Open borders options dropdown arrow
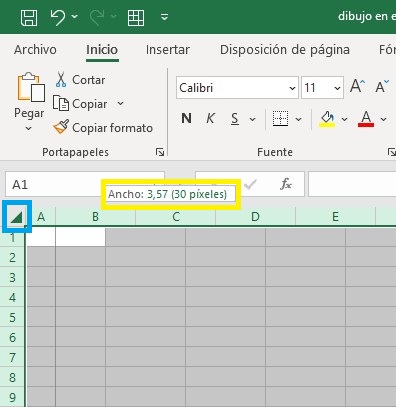This screenshot has height=407, width=396. pyautogui.click(x=298, y=119)
